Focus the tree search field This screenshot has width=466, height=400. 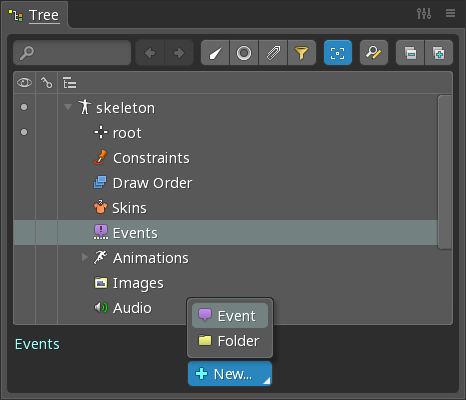click(x=72, y=53)
